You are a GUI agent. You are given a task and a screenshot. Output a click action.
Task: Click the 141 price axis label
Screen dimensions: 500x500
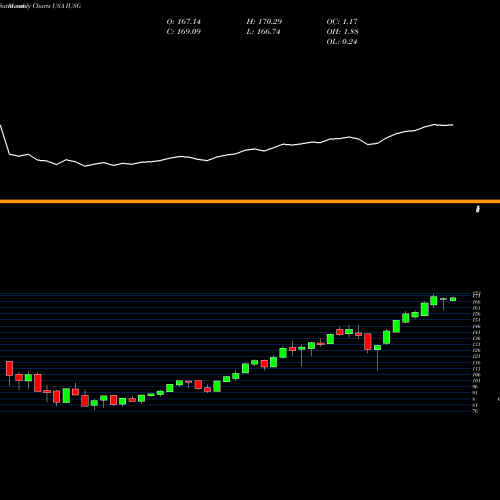(477, 332)
